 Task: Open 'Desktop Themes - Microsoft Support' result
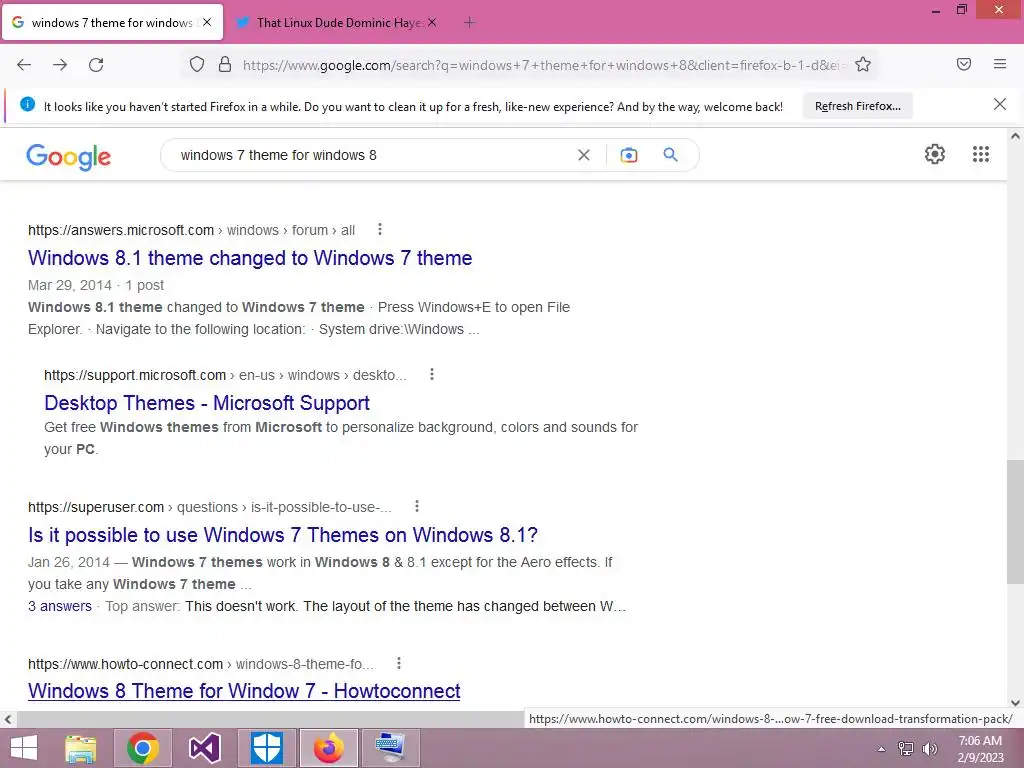pos(207,403)
